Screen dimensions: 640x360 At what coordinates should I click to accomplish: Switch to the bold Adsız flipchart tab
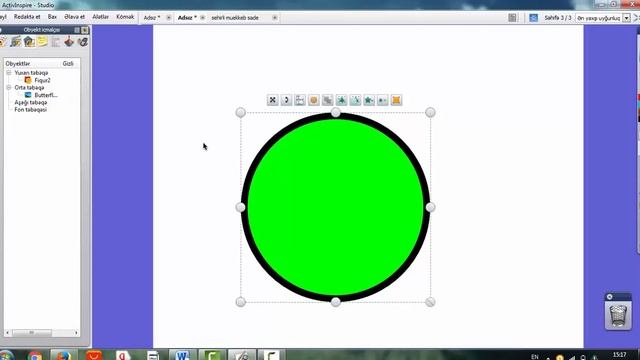pyautogui.click(x=187, y=18)
